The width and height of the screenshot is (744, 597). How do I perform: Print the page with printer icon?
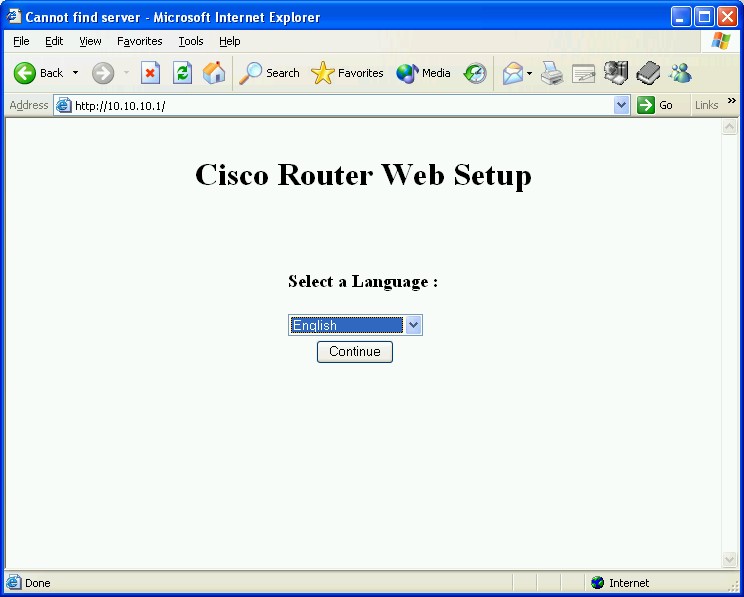point(552,73)
